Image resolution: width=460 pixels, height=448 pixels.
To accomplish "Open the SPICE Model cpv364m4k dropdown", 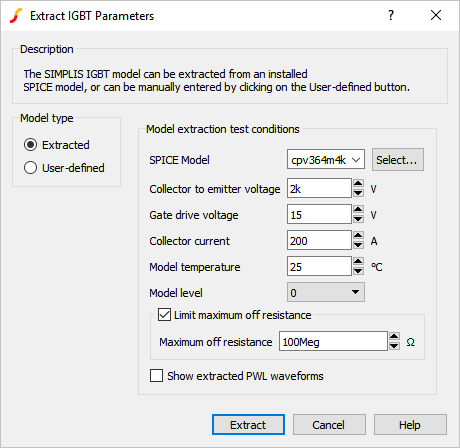I will click(x=326, y=160).
